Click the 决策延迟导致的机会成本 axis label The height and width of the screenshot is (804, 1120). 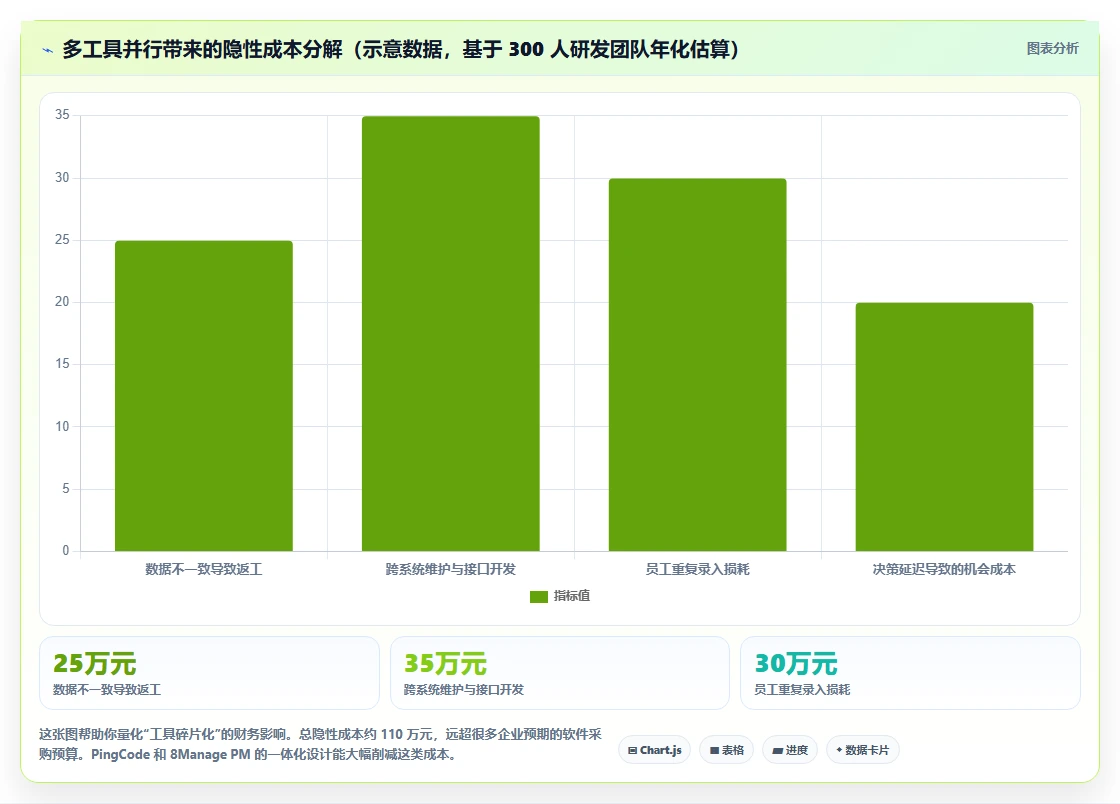tap(944, 569)
